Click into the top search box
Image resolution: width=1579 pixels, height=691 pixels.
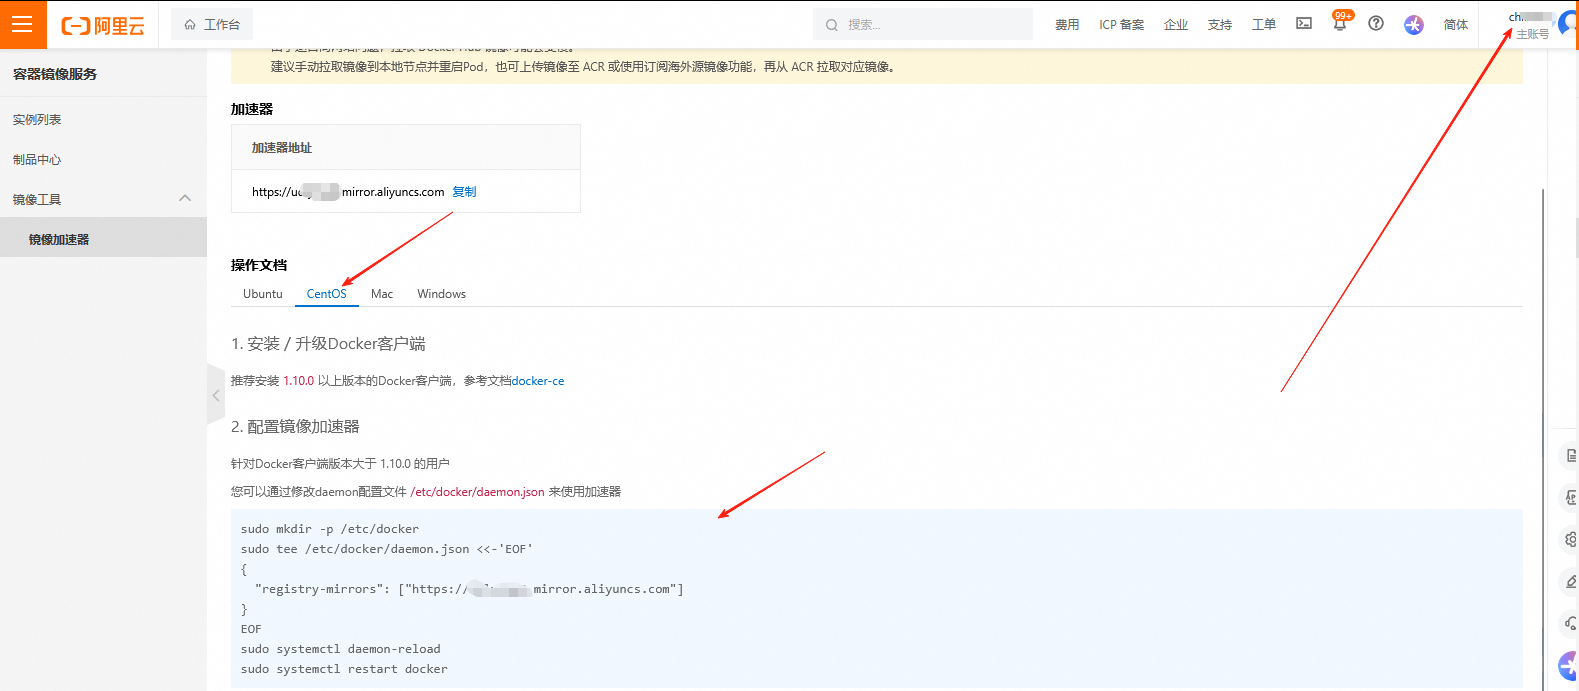coord(923,24)
